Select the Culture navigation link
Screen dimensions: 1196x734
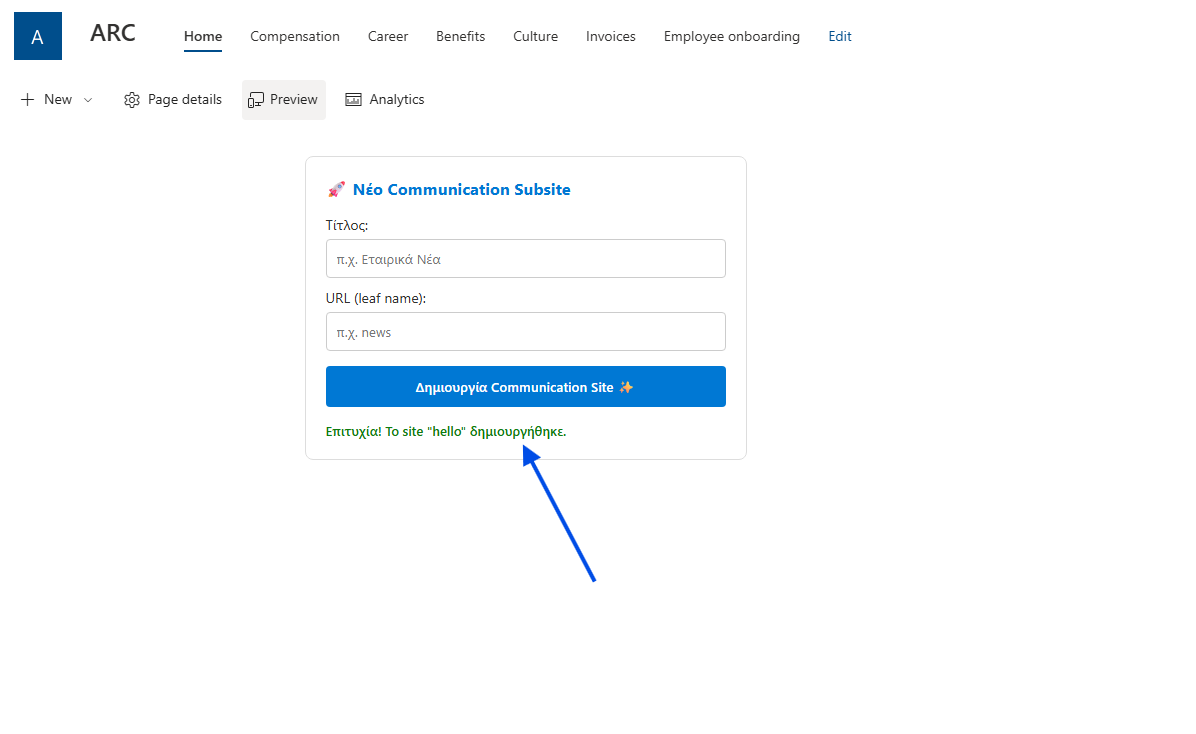click(535, 36)
